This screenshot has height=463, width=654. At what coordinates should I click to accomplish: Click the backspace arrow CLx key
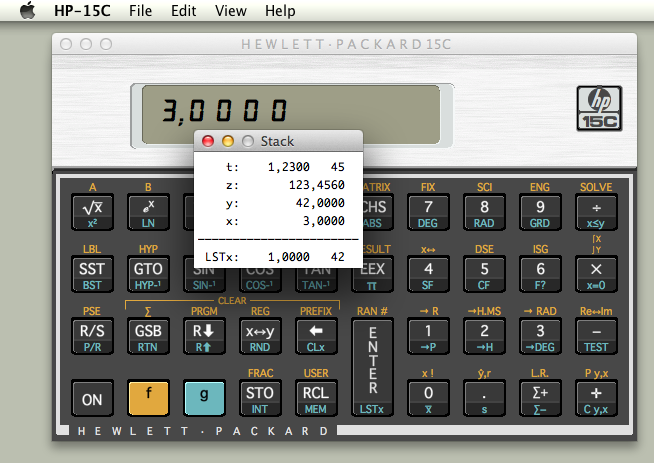point(316,336)
